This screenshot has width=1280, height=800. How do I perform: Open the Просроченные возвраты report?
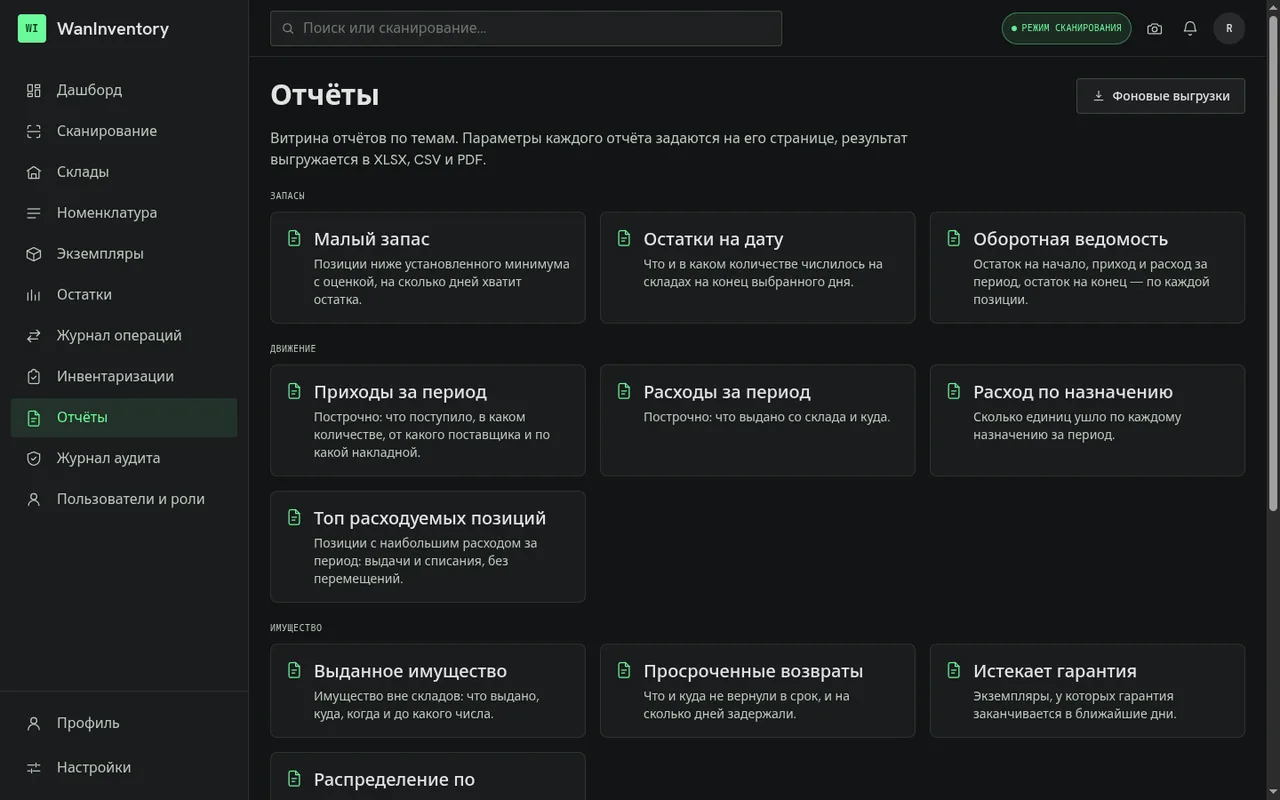pos(757,691)
